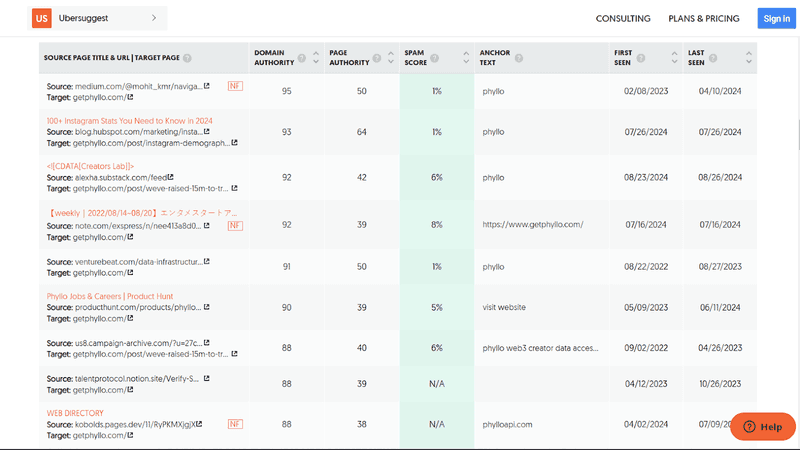
Task: Open Plans & Pricing in top navigation
Action: tap(704, 18)
